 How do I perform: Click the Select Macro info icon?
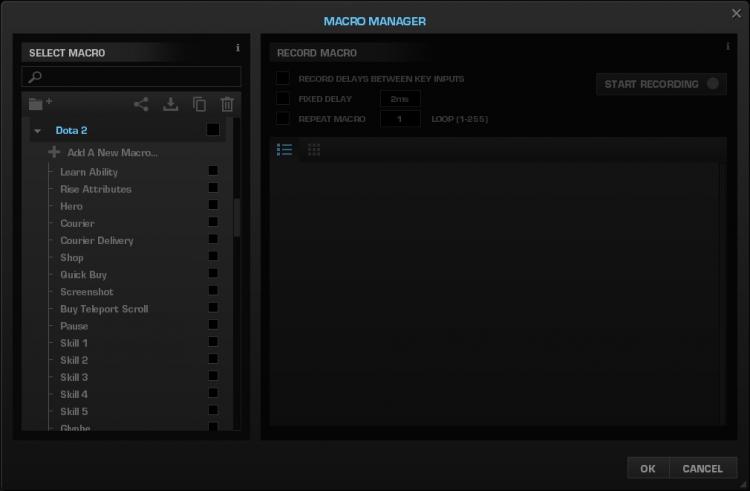(x=238, y=48)
